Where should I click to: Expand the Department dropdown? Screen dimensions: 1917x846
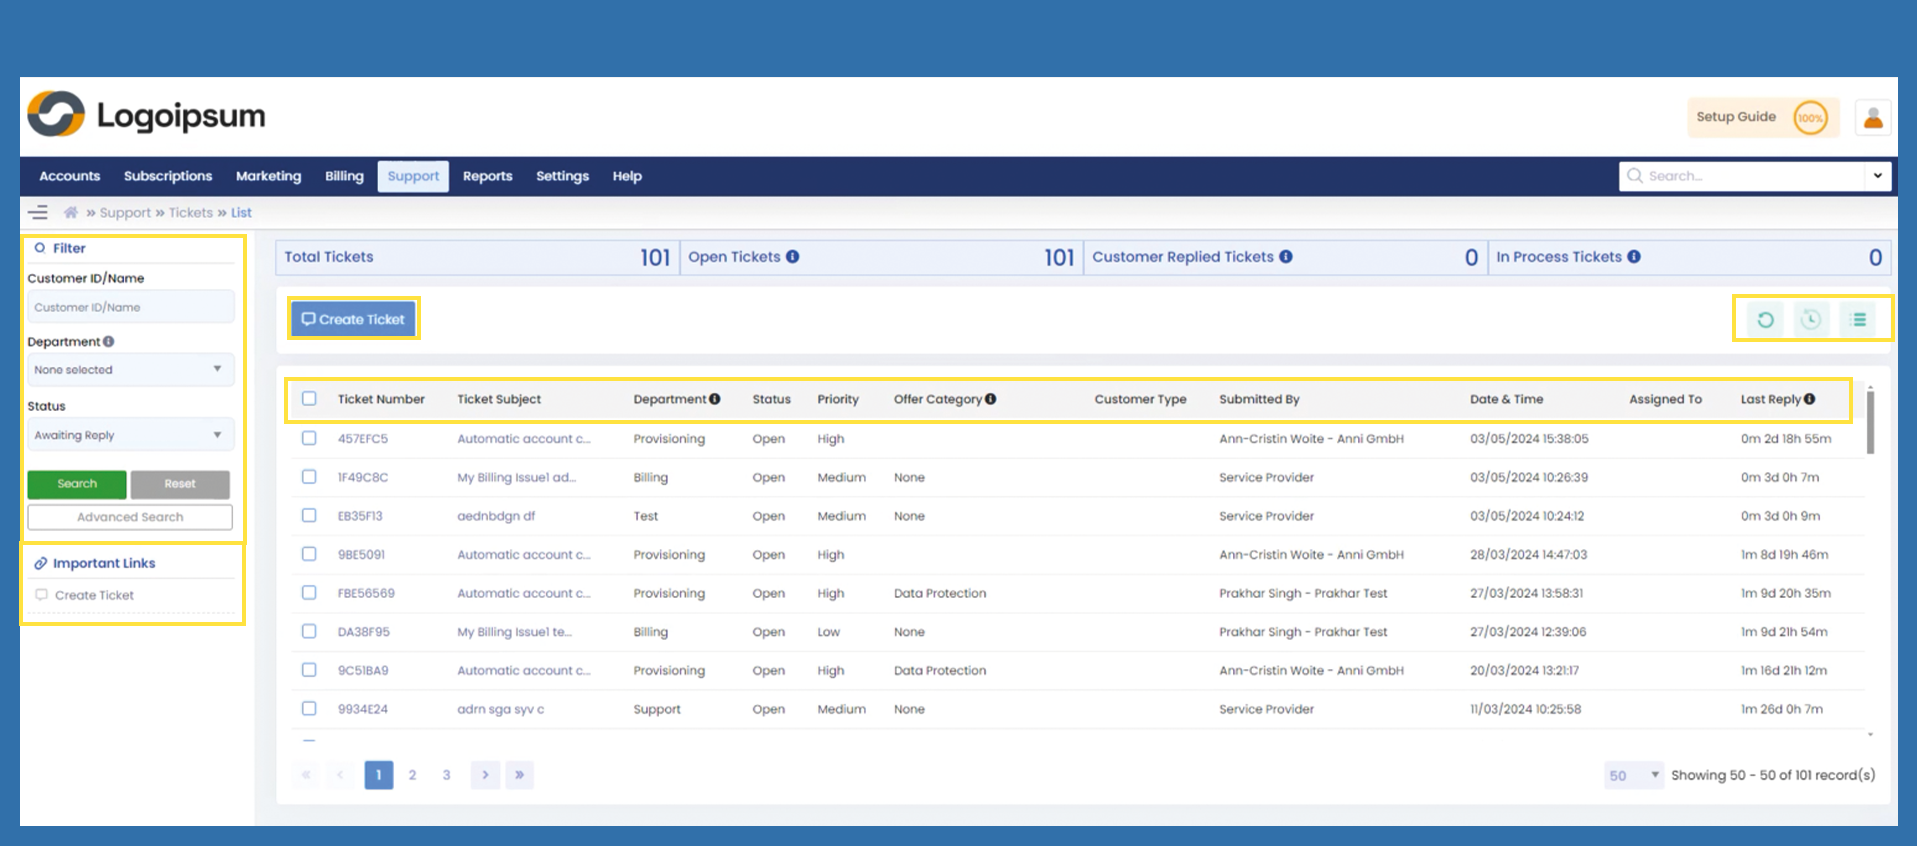tap(130, 370)
